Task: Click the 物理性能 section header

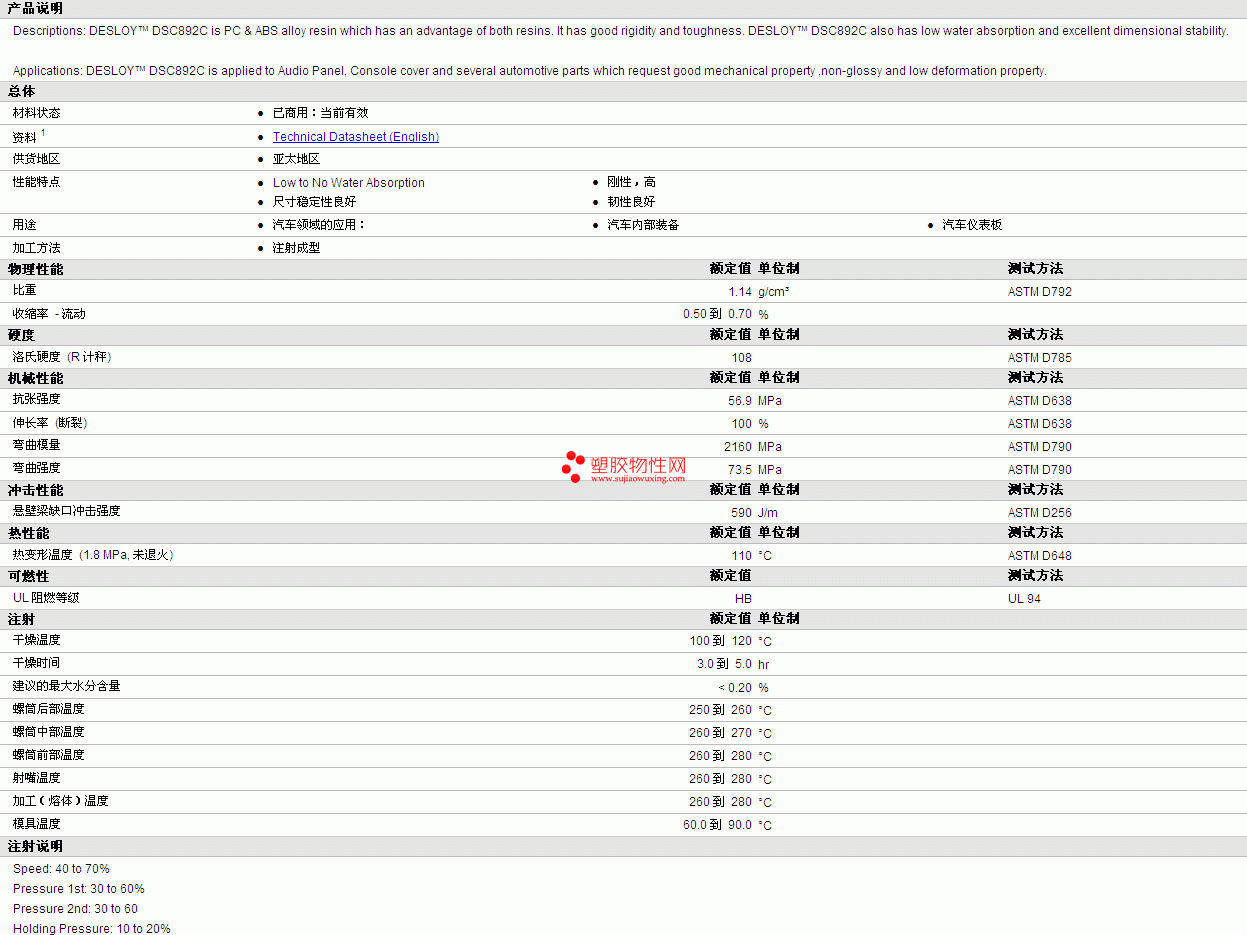Action: (35, 269)
